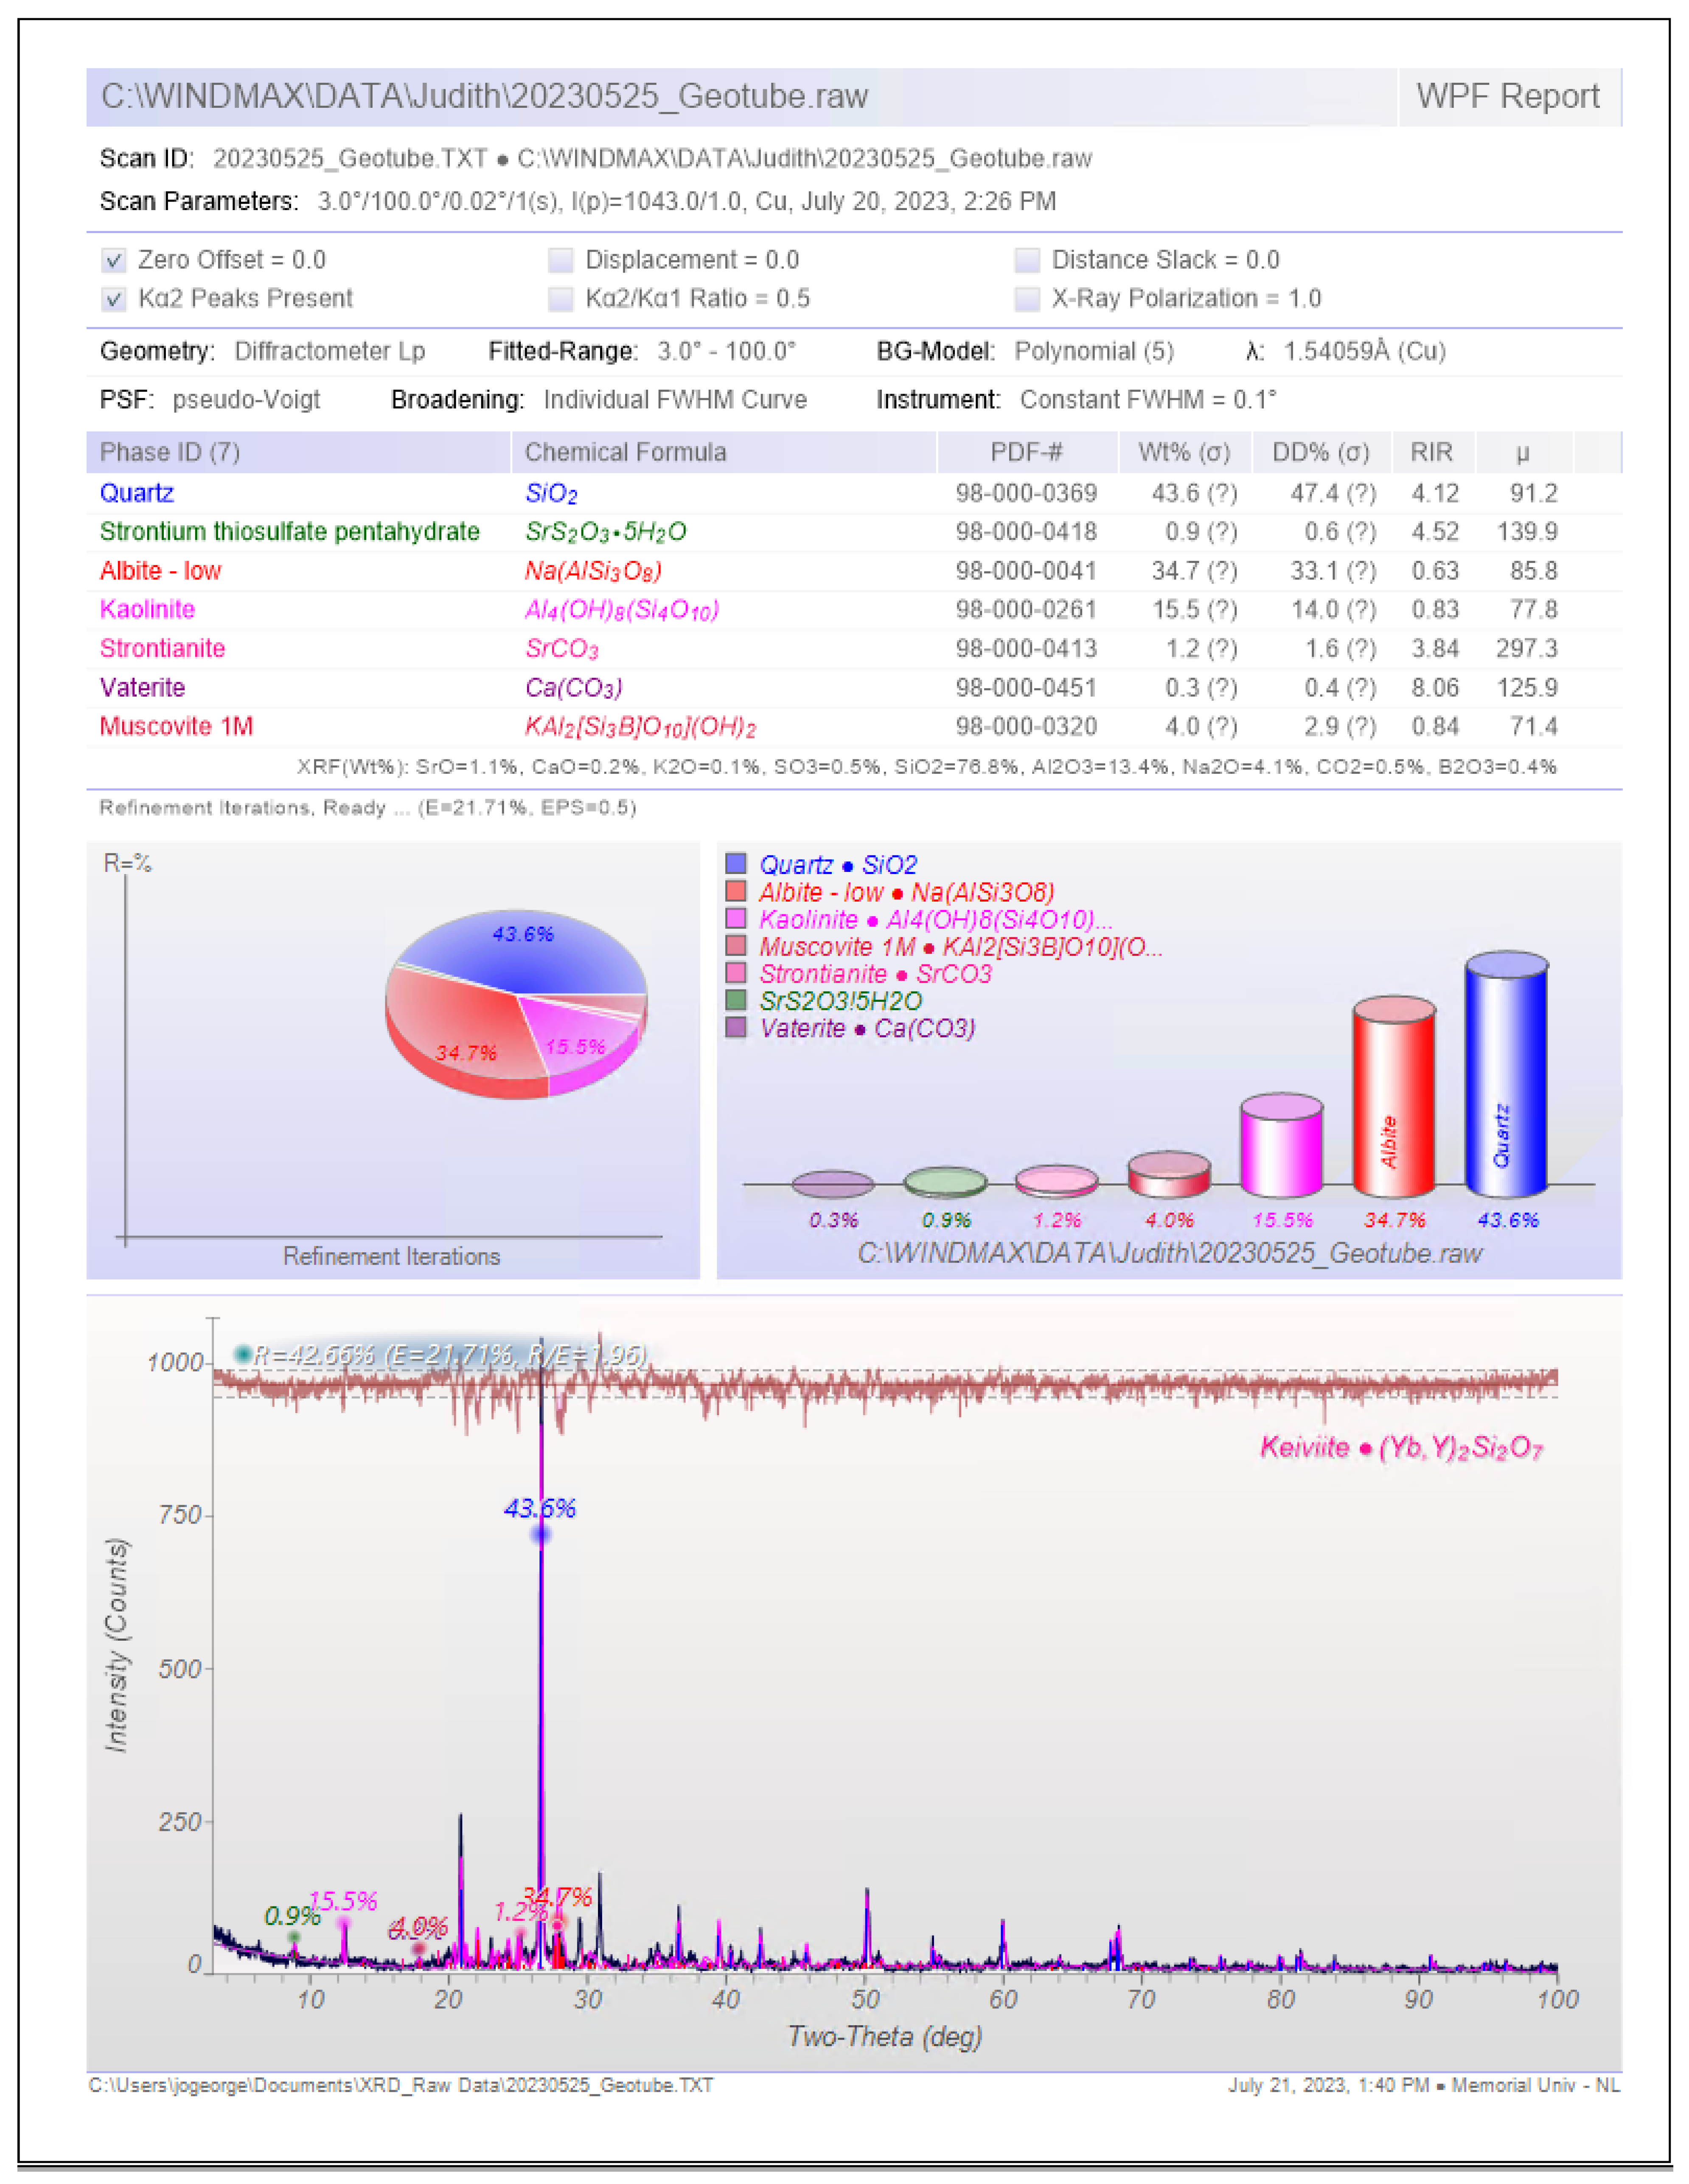The width and height of the screenshot is (1689, 2184).
Task: Click the 43.6% quartz peak marker
Action: tap(541, 1534)
